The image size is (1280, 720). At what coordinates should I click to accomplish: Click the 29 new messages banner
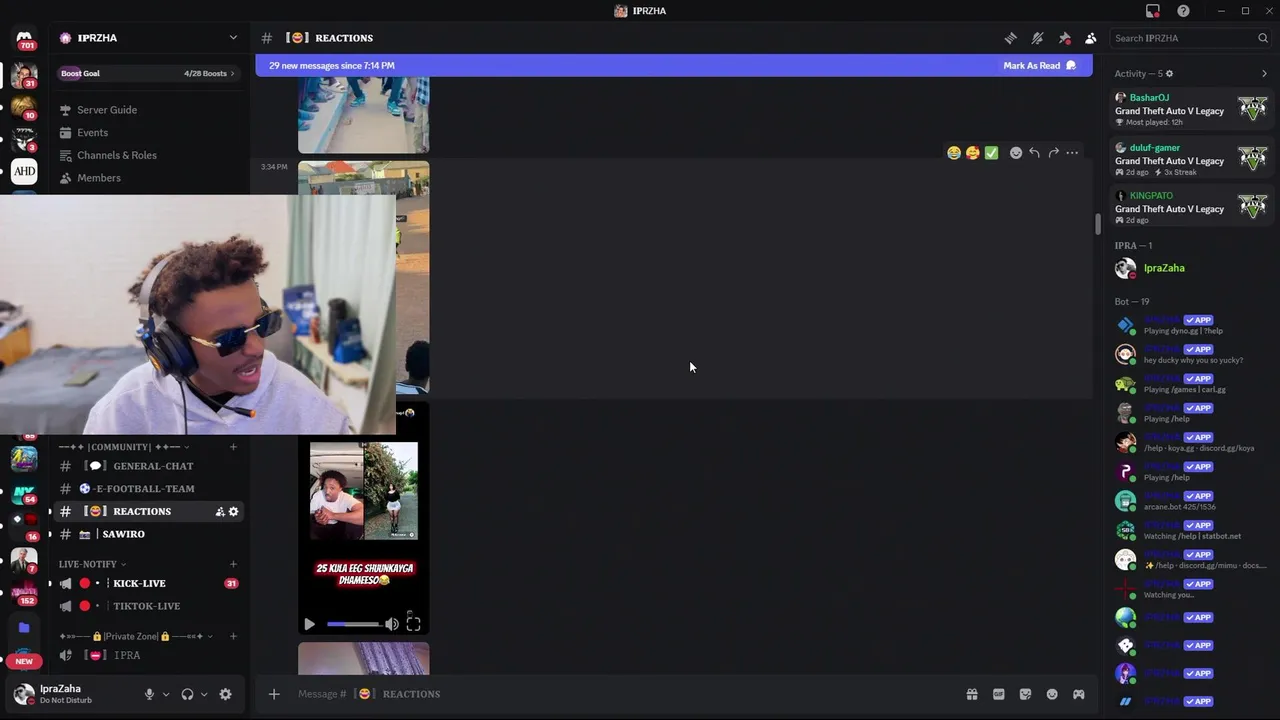pos(673,66)
